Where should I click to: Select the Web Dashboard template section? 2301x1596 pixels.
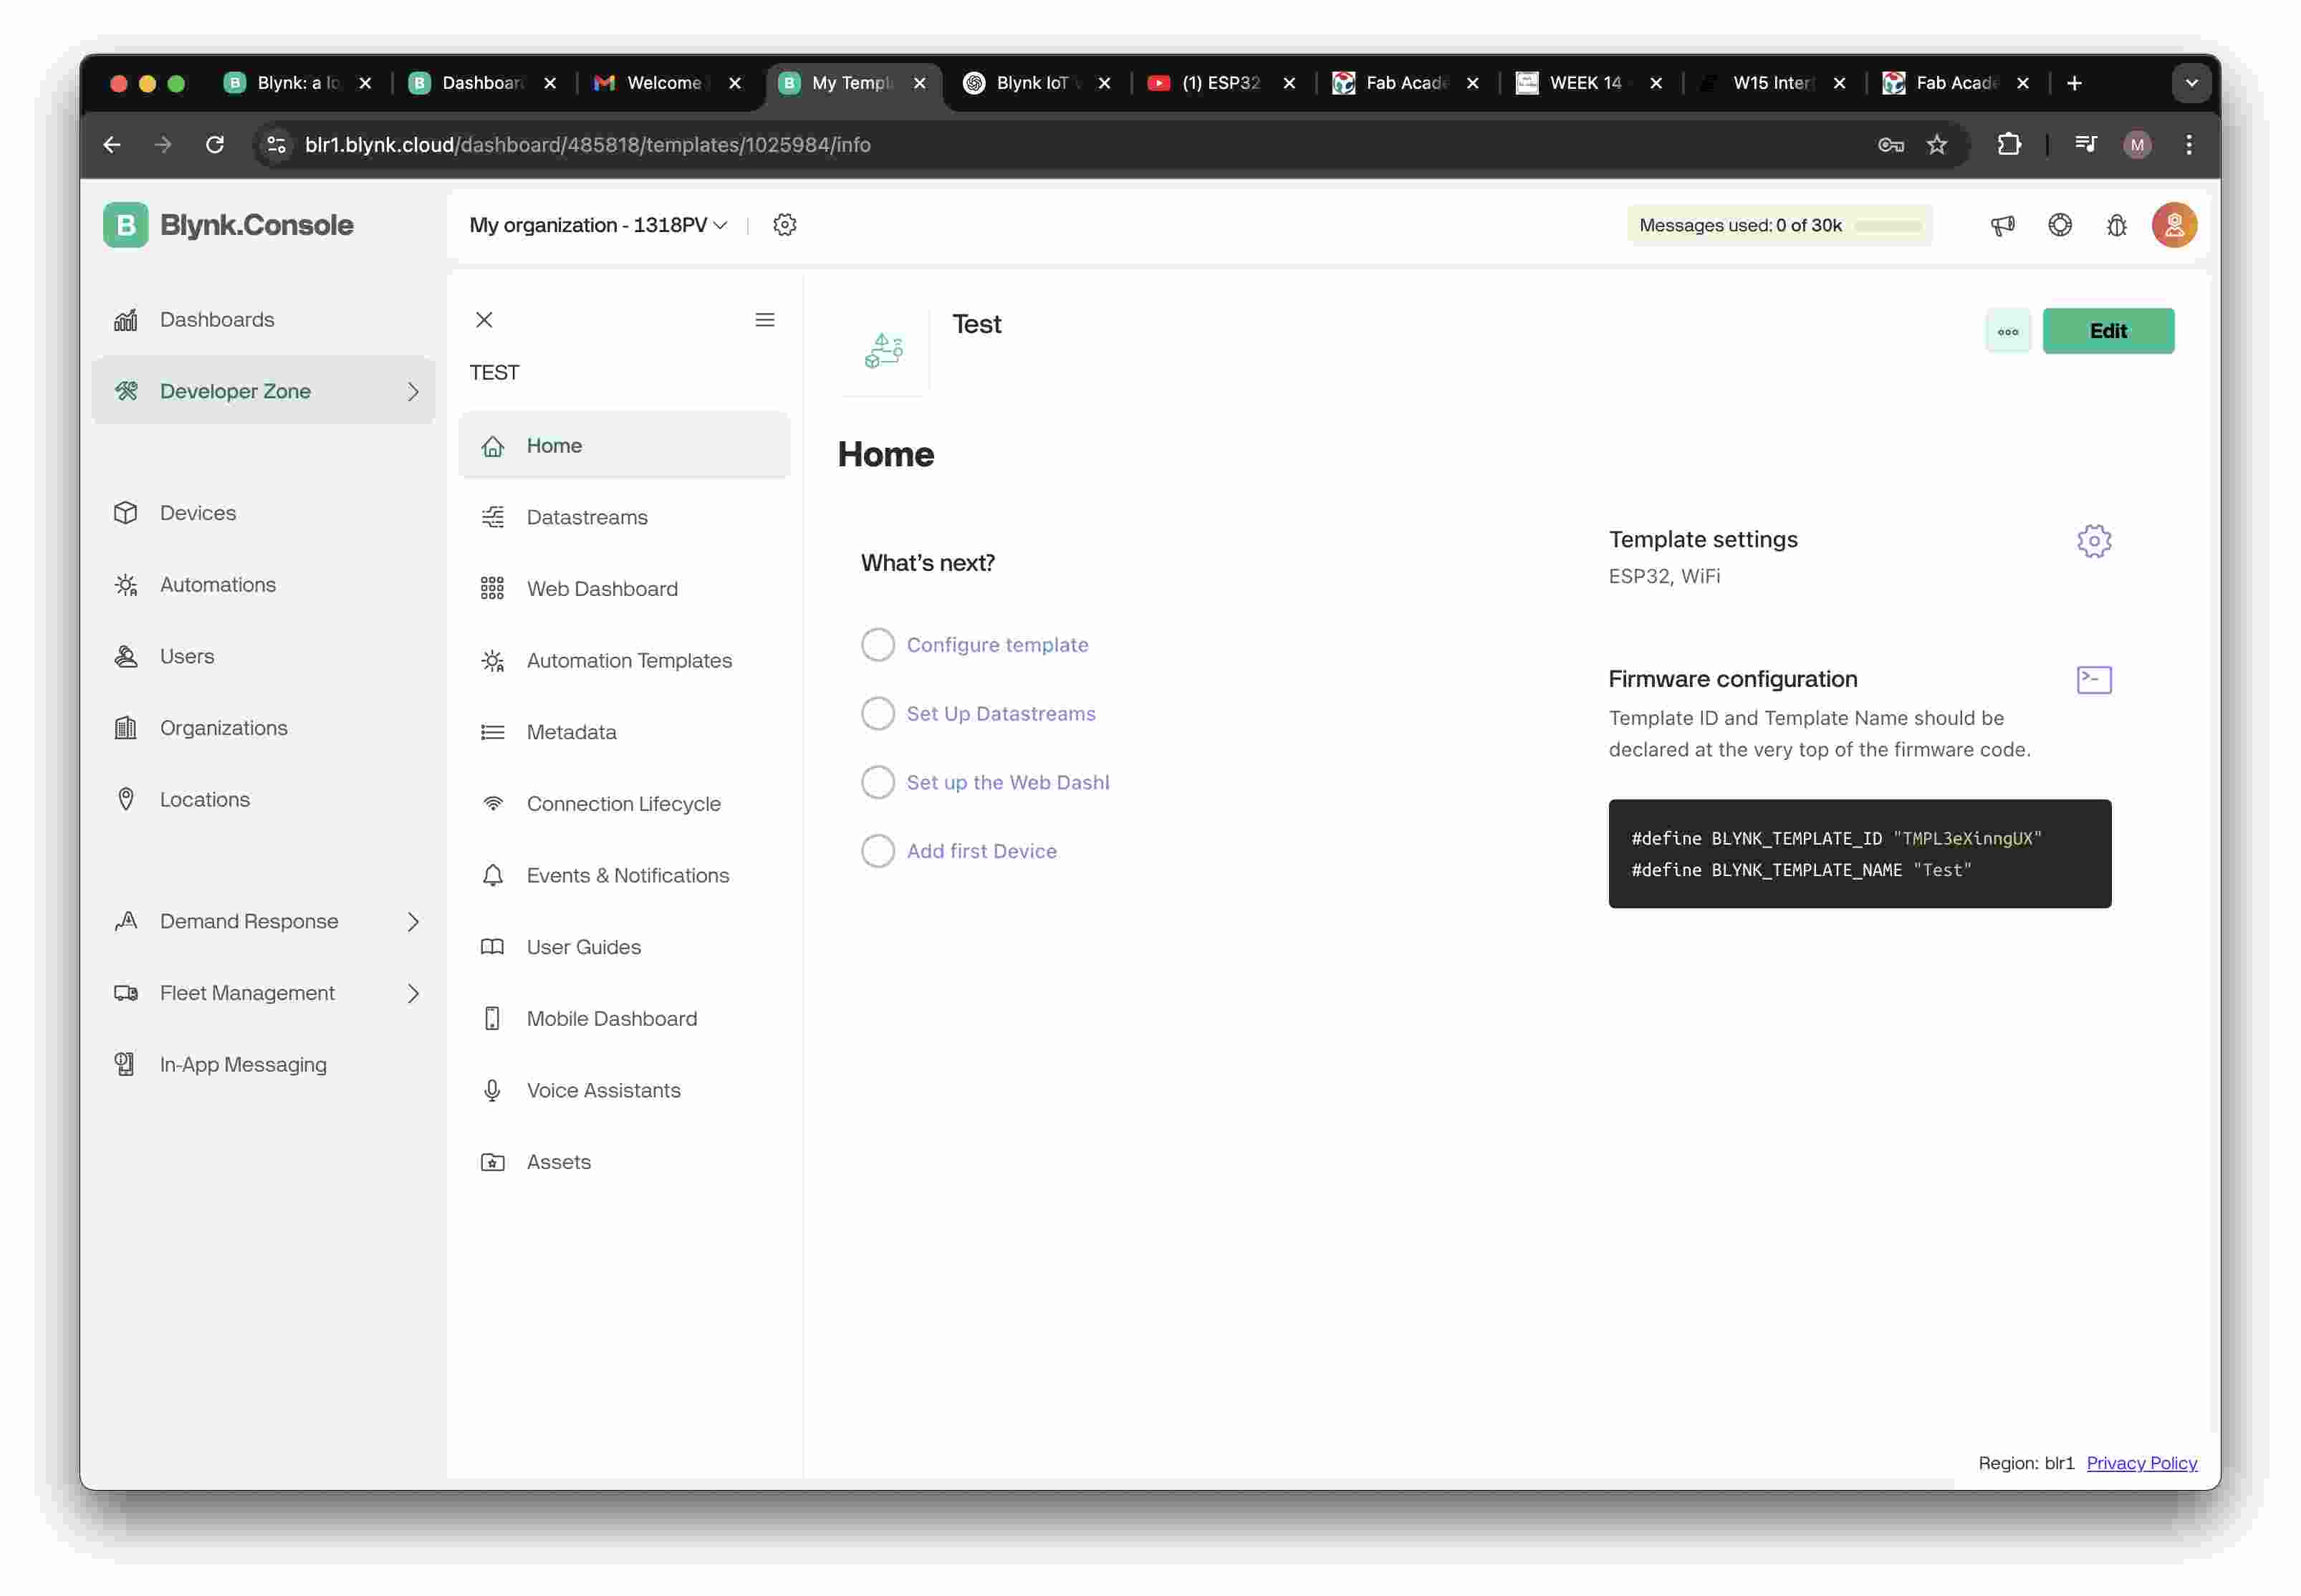[624, 589]
